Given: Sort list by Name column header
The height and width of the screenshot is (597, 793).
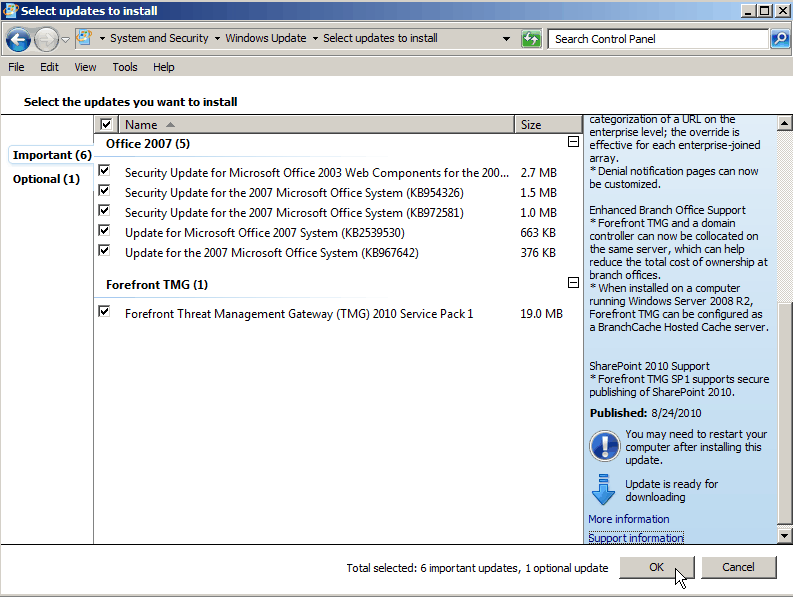Looking at the screenshot, I should click(x=316, y=124).
